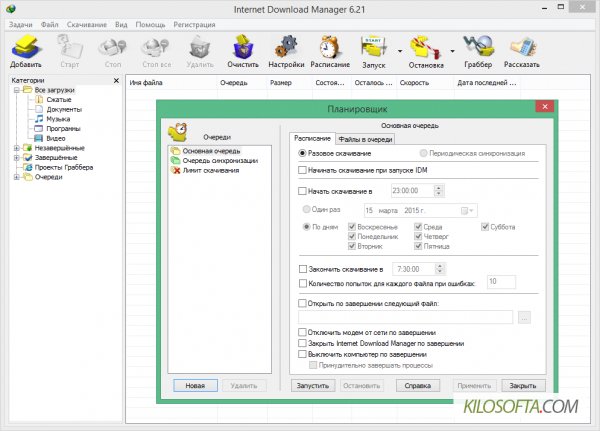Screen dimensions: 600x431
Task: Click end time 7:30:00 stepper arrows
Action: [x=440, y=269]
